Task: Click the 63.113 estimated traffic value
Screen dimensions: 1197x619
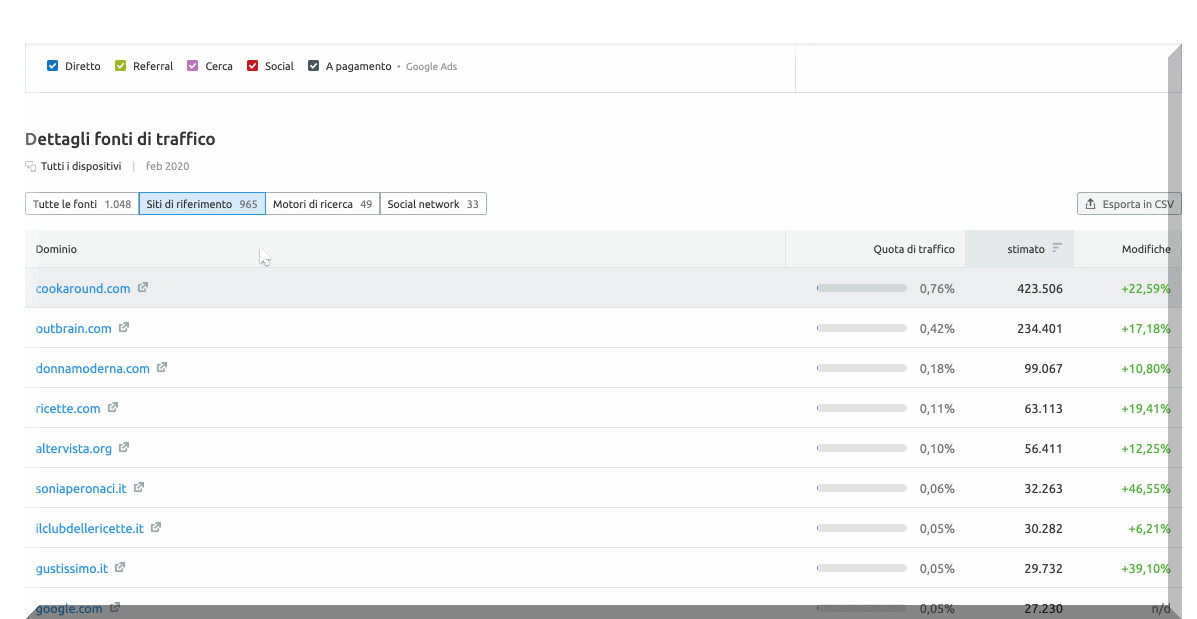Action: 1044,408
